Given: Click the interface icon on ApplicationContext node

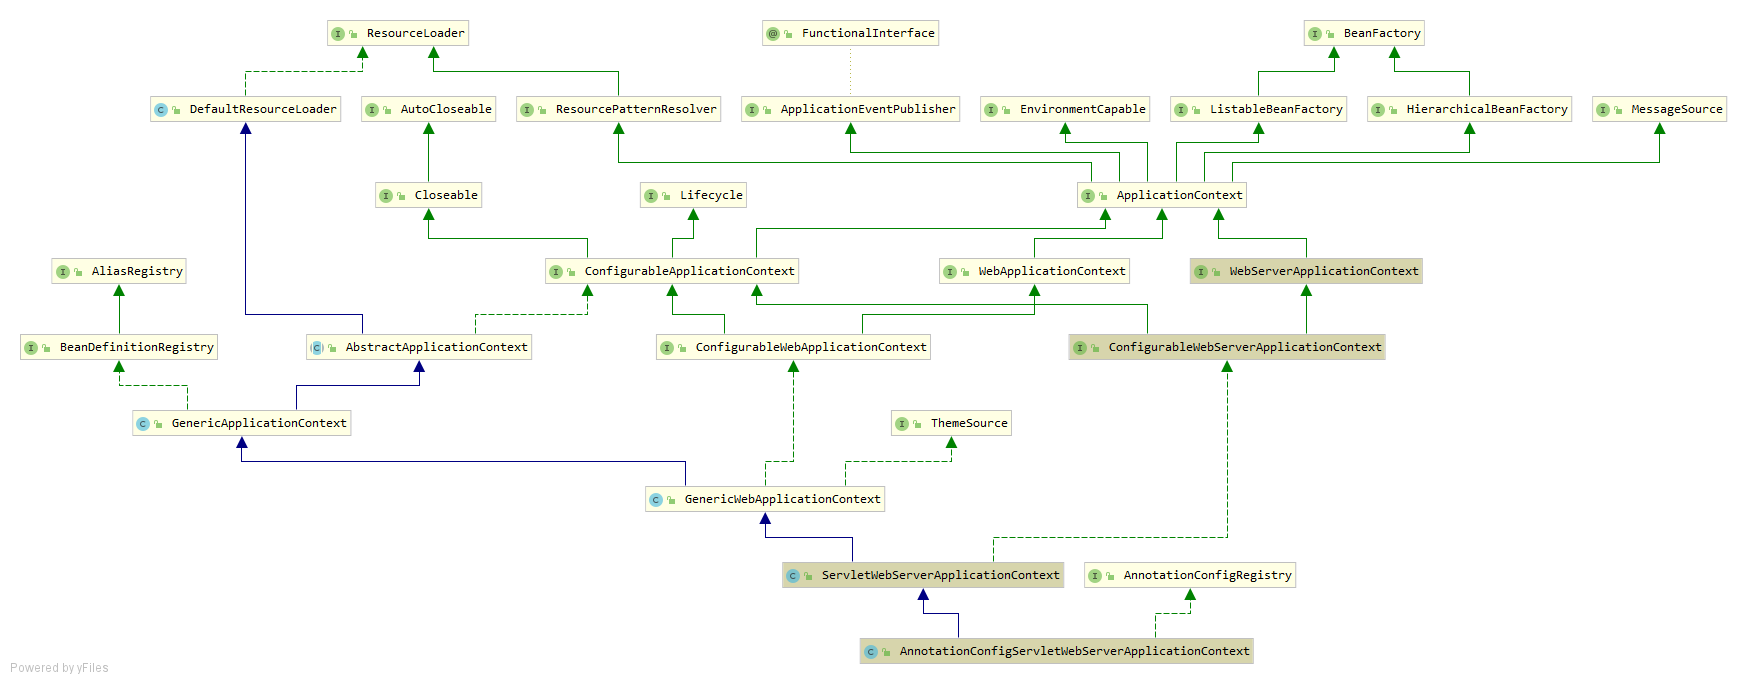Looking at the screenshot, I should click(x=1088, y=196).
